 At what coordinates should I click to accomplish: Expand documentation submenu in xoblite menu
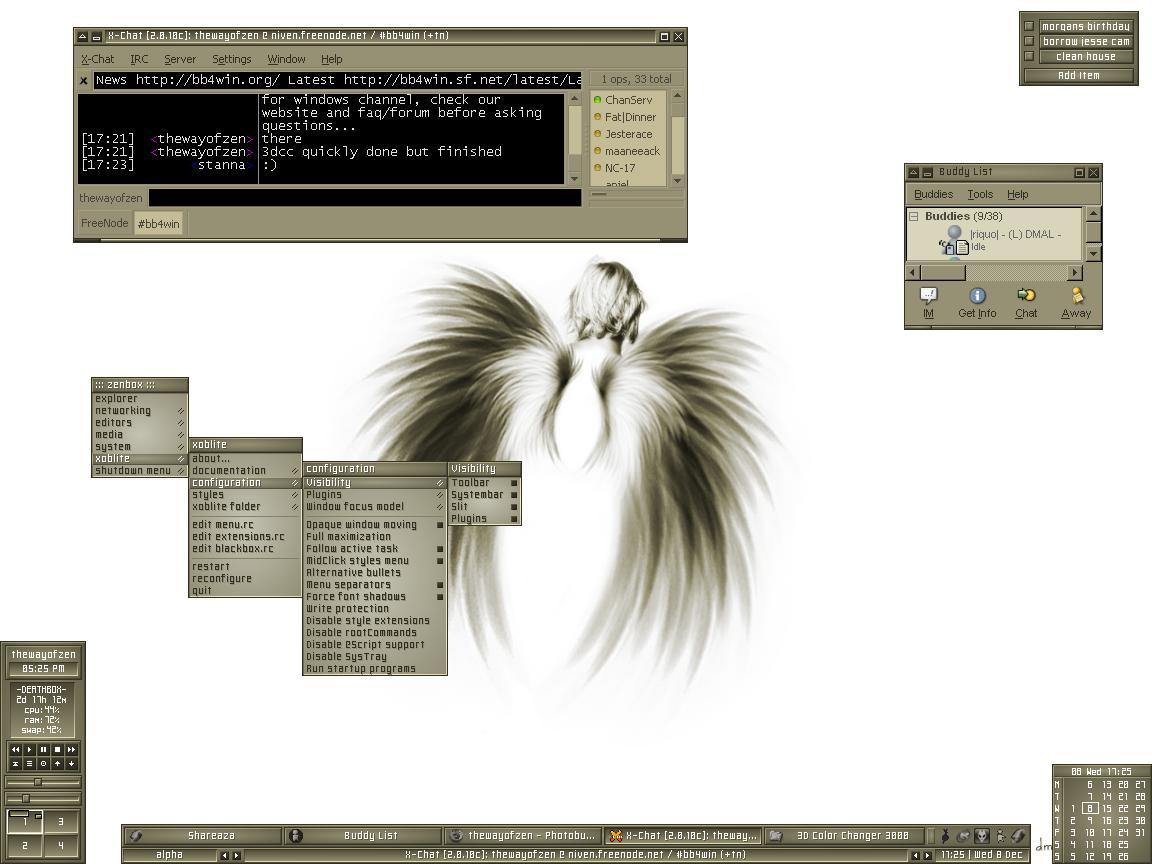point(245,471)
